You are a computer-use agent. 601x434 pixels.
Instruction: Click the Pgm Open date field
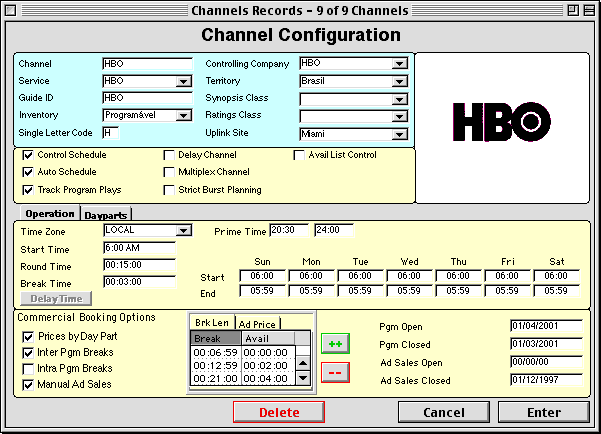coord(547,326)
